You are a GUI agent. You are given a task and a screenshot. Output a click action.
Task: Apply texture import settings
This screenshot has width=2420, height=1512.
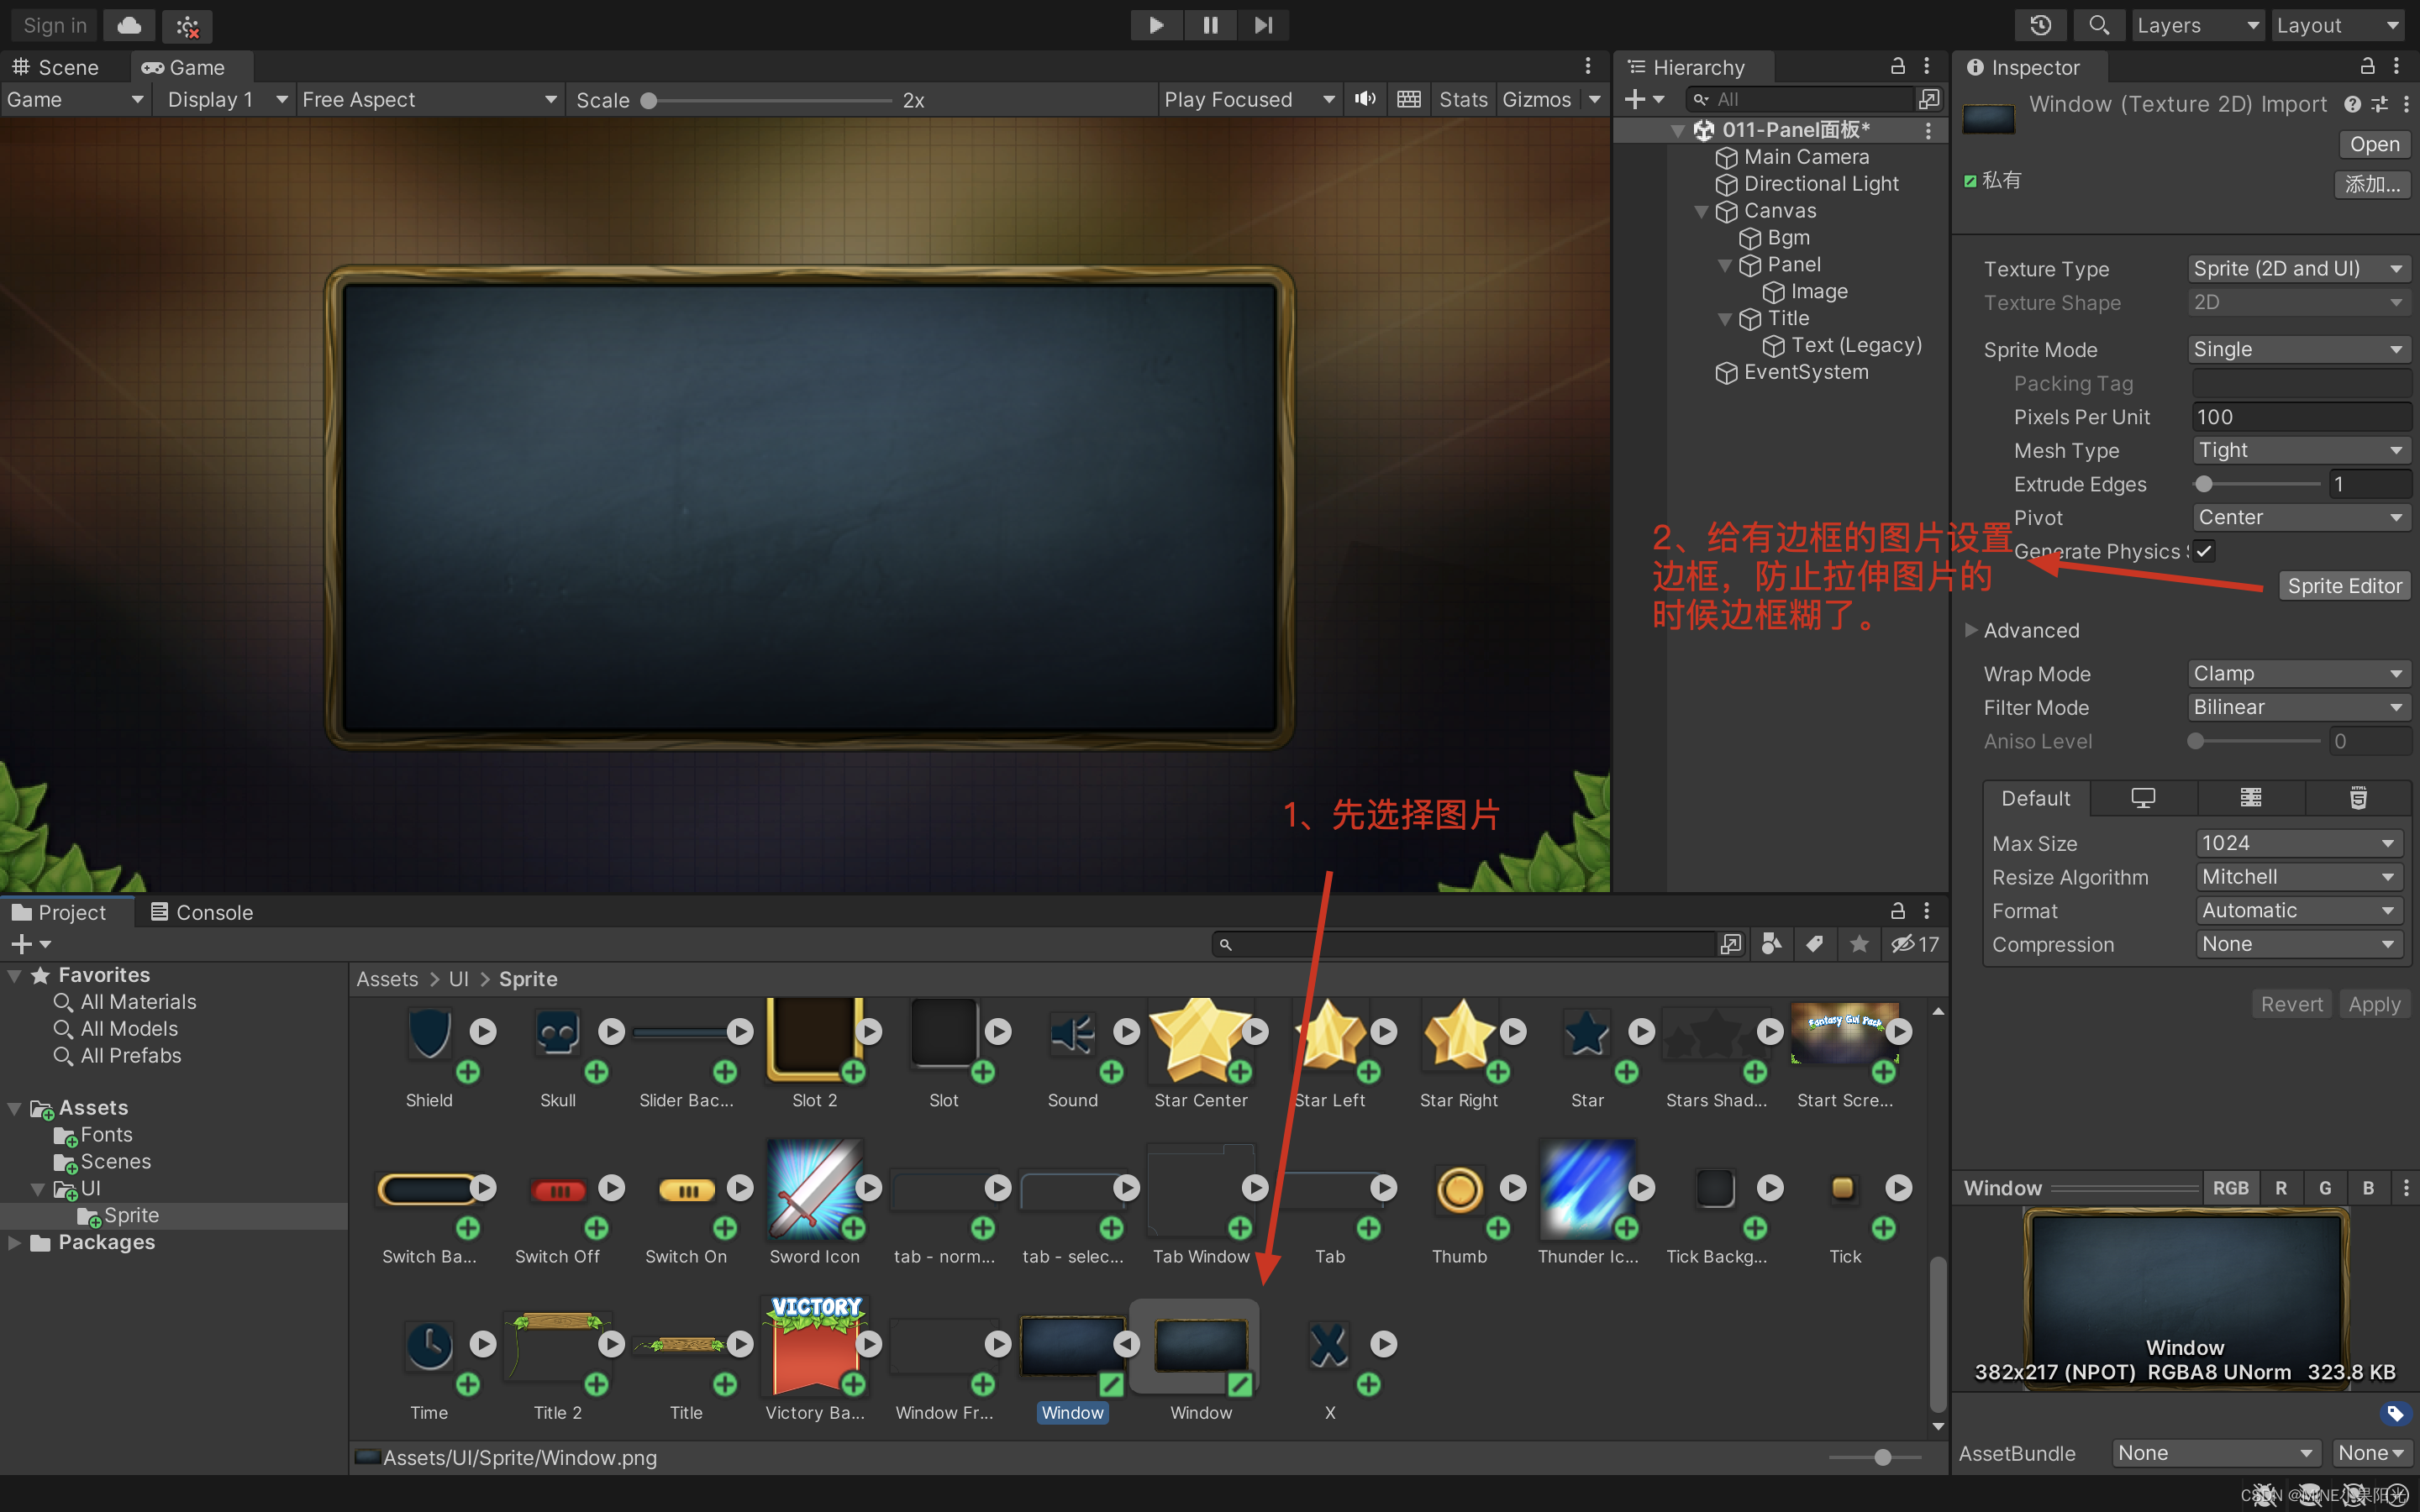2373,1003
